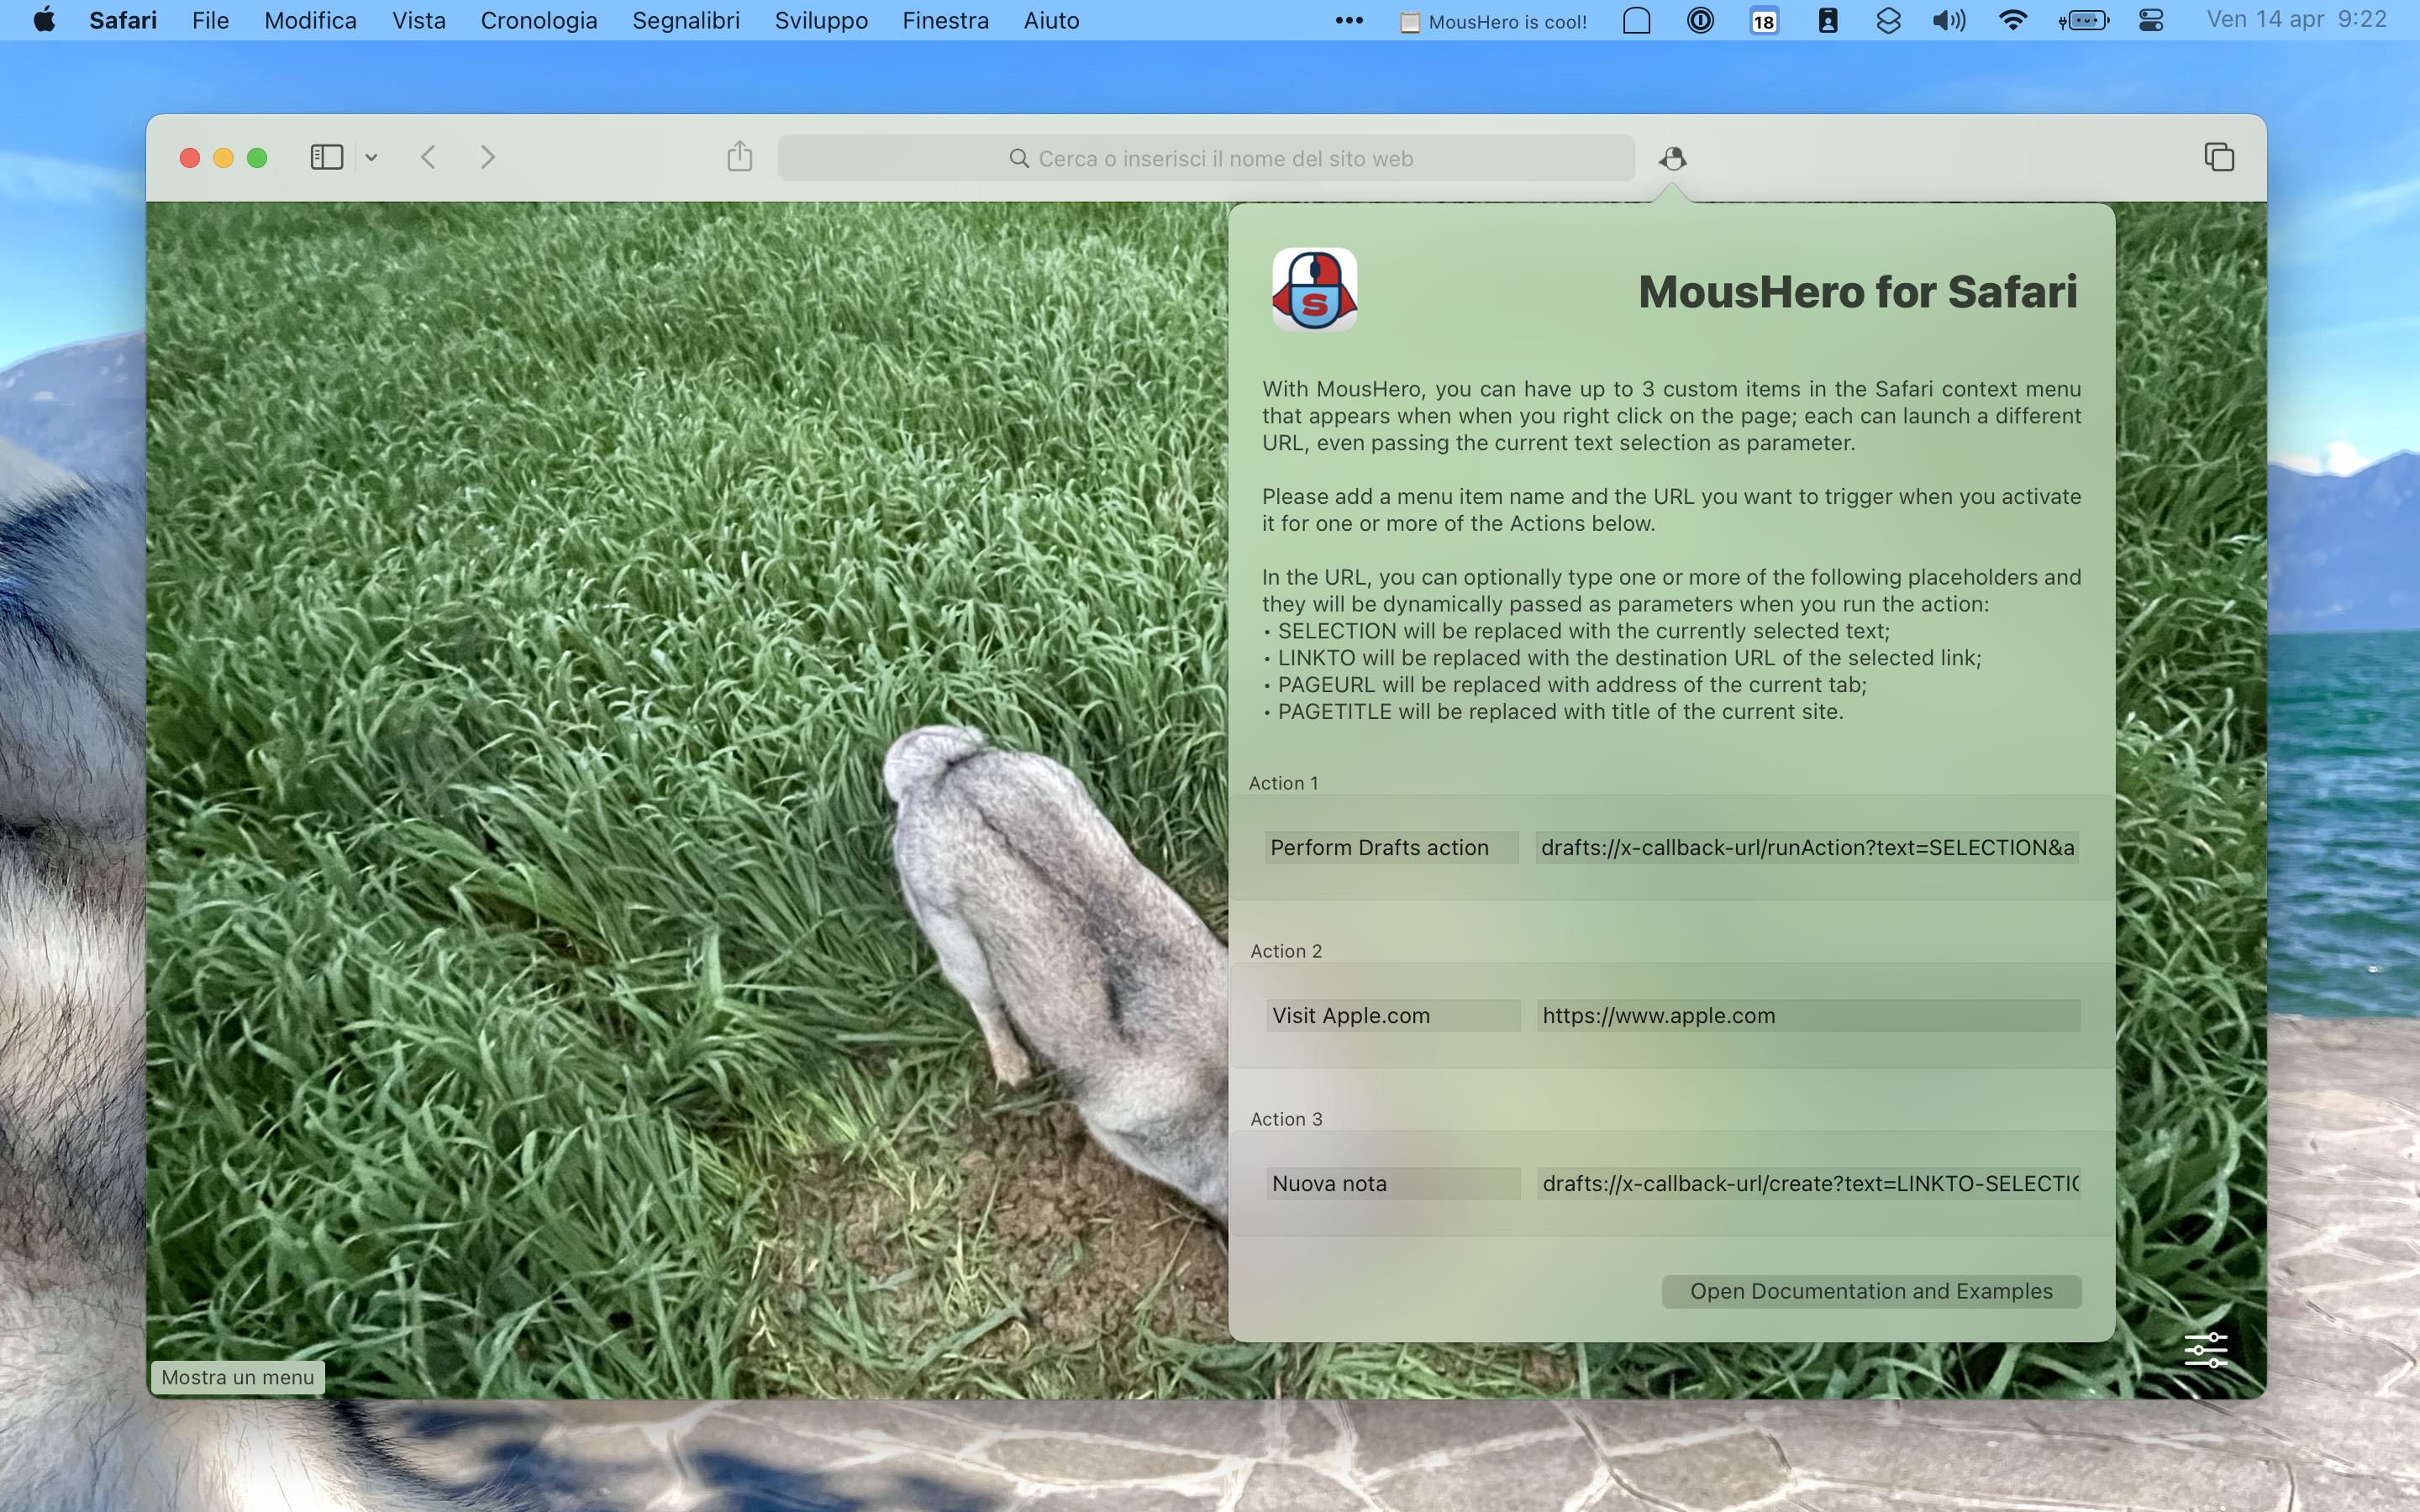Image resolution: width=2420 pixels, height=1512 pixels.
Task: Click the Action 1 URL field
Action: coord(1807,847)
